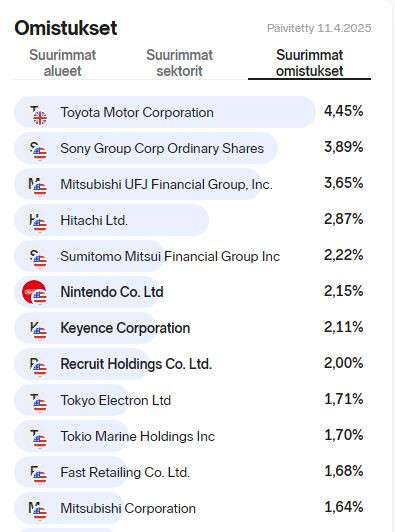
Task: Open the Nintendo Co. Ltd holding link
Action: tap(112, 292)
